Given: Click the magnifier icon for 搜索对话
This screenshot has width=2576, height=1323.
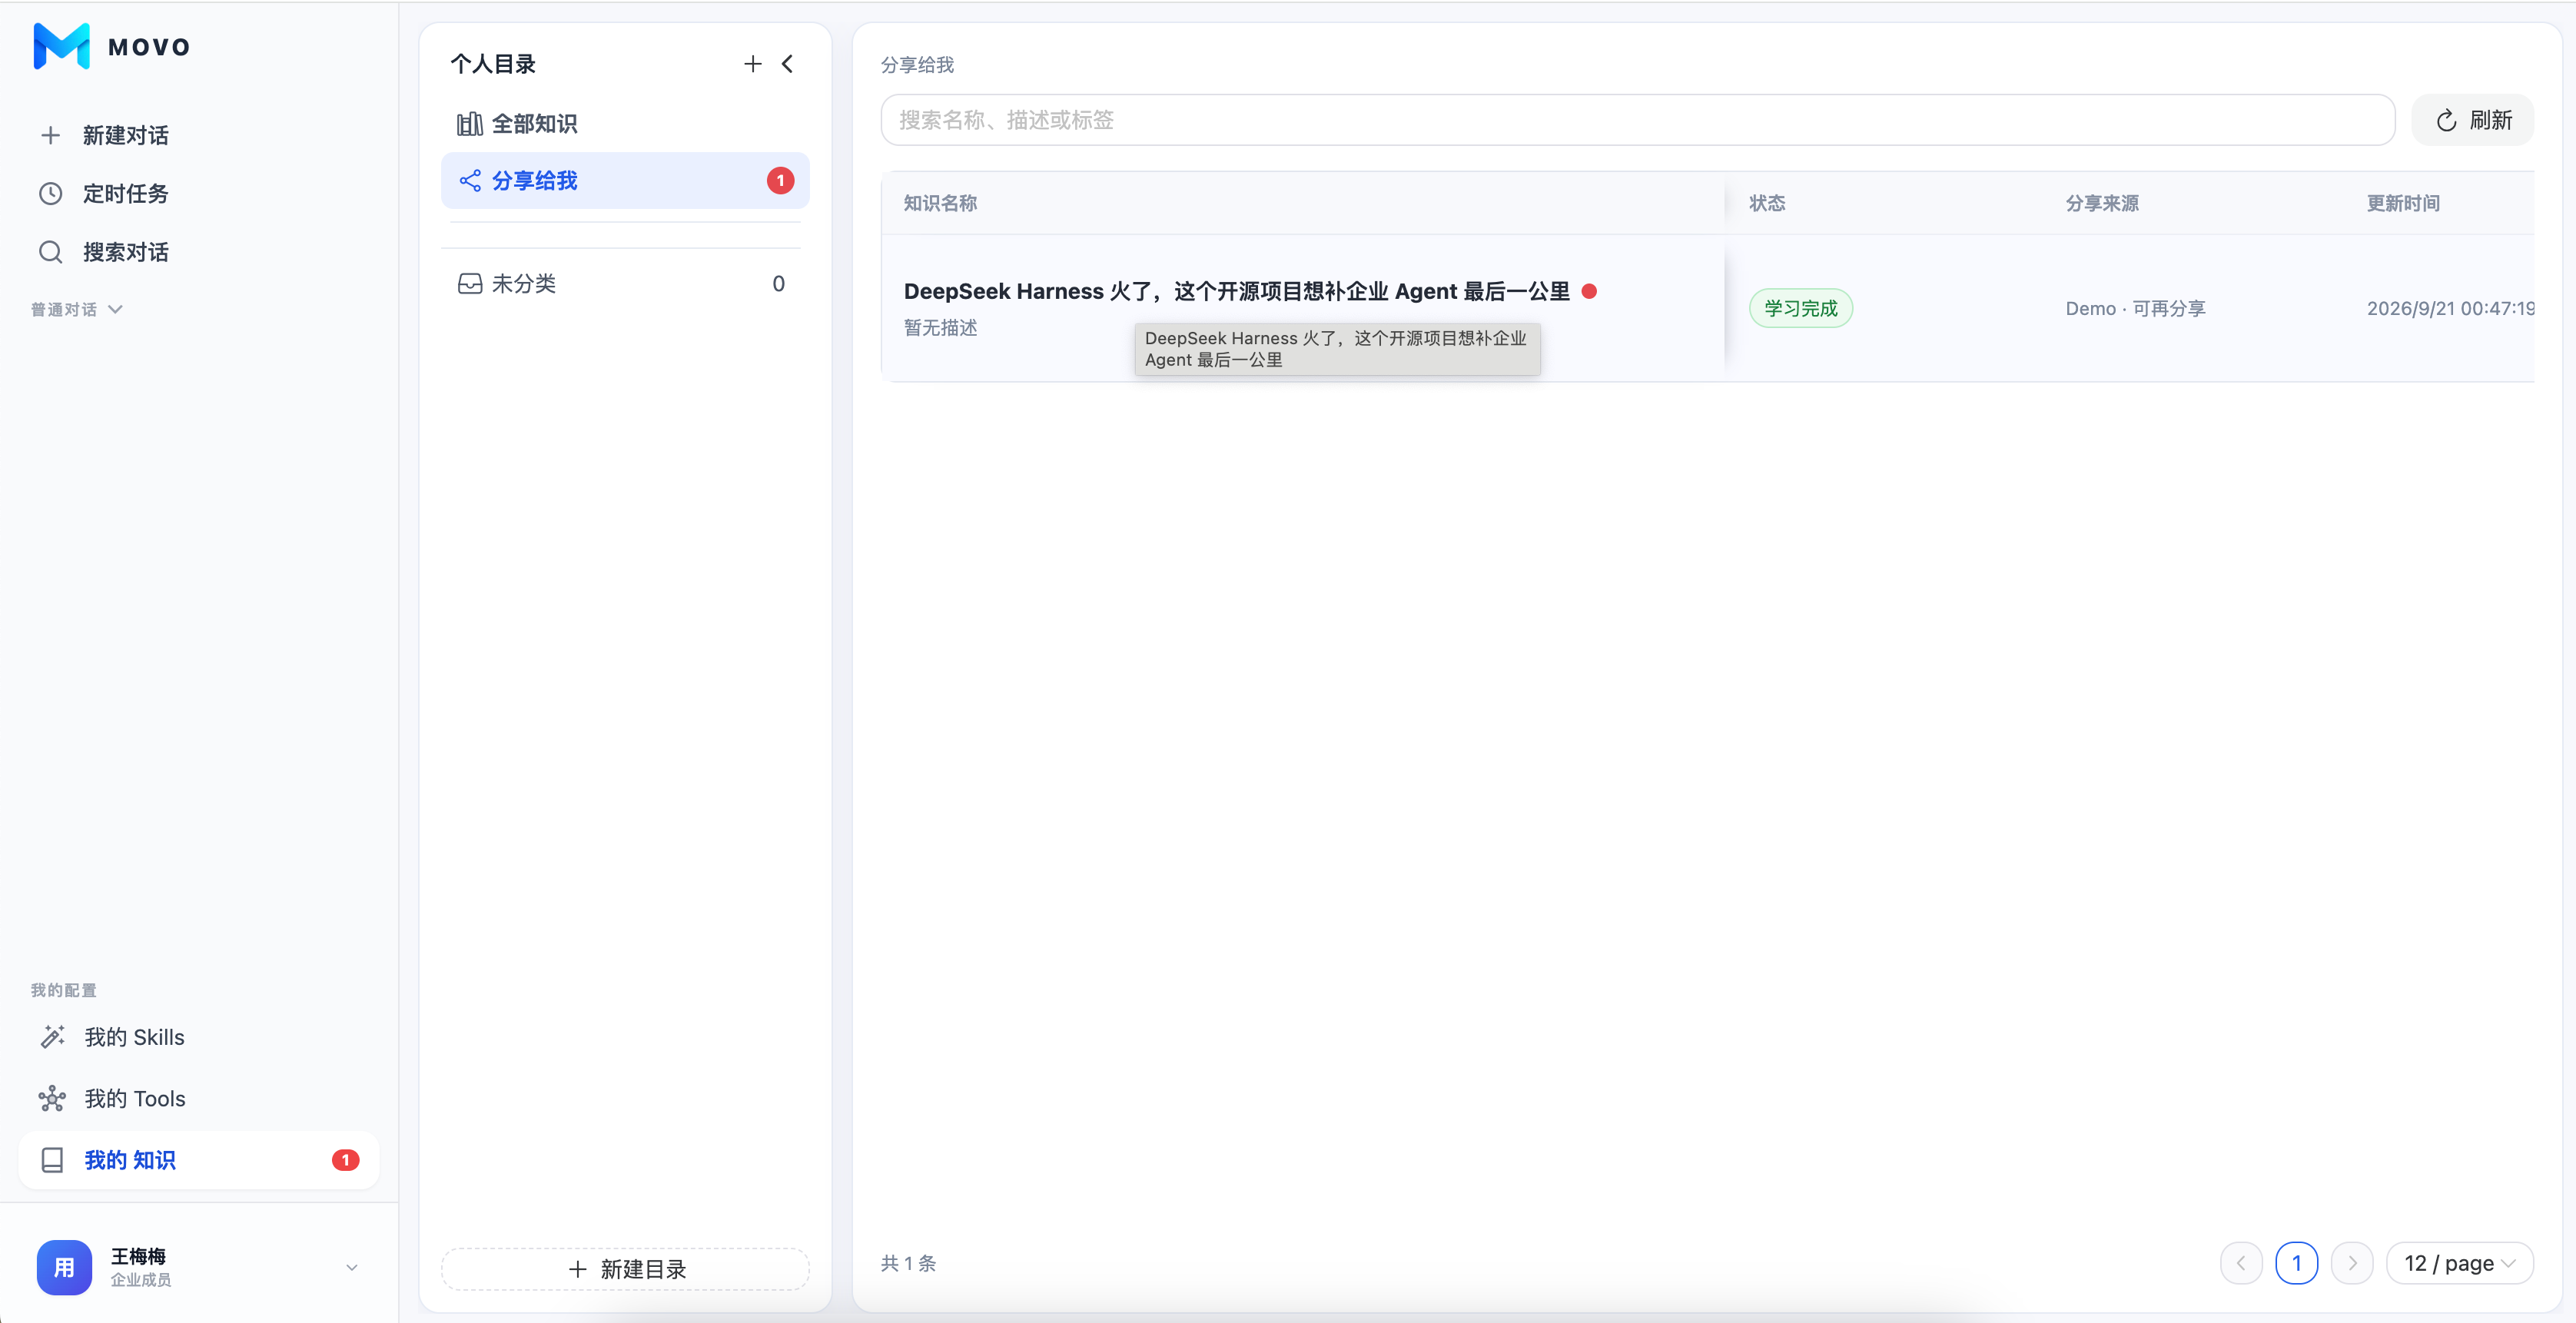Looking at the screenshot, I should [50, 252].
